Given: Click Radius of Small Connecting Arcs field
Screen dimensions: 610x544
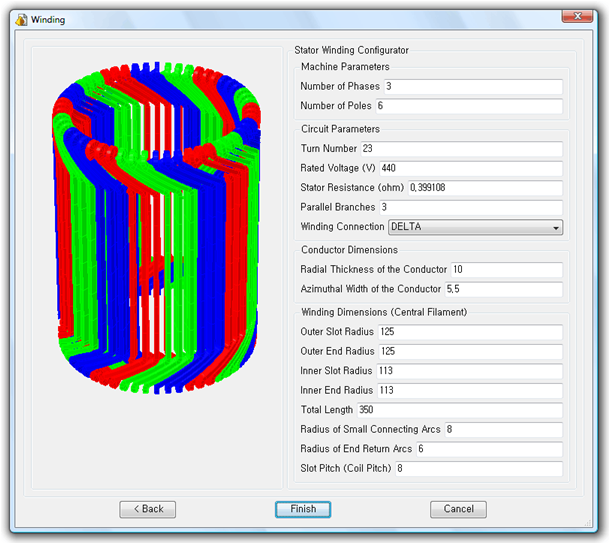Looking at the screenshot, I should click(503, 430).
